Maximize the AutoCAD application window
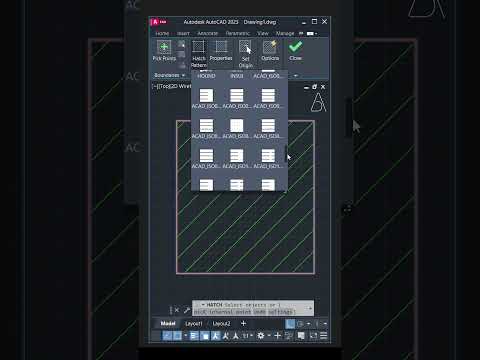 tap(314, 22)
